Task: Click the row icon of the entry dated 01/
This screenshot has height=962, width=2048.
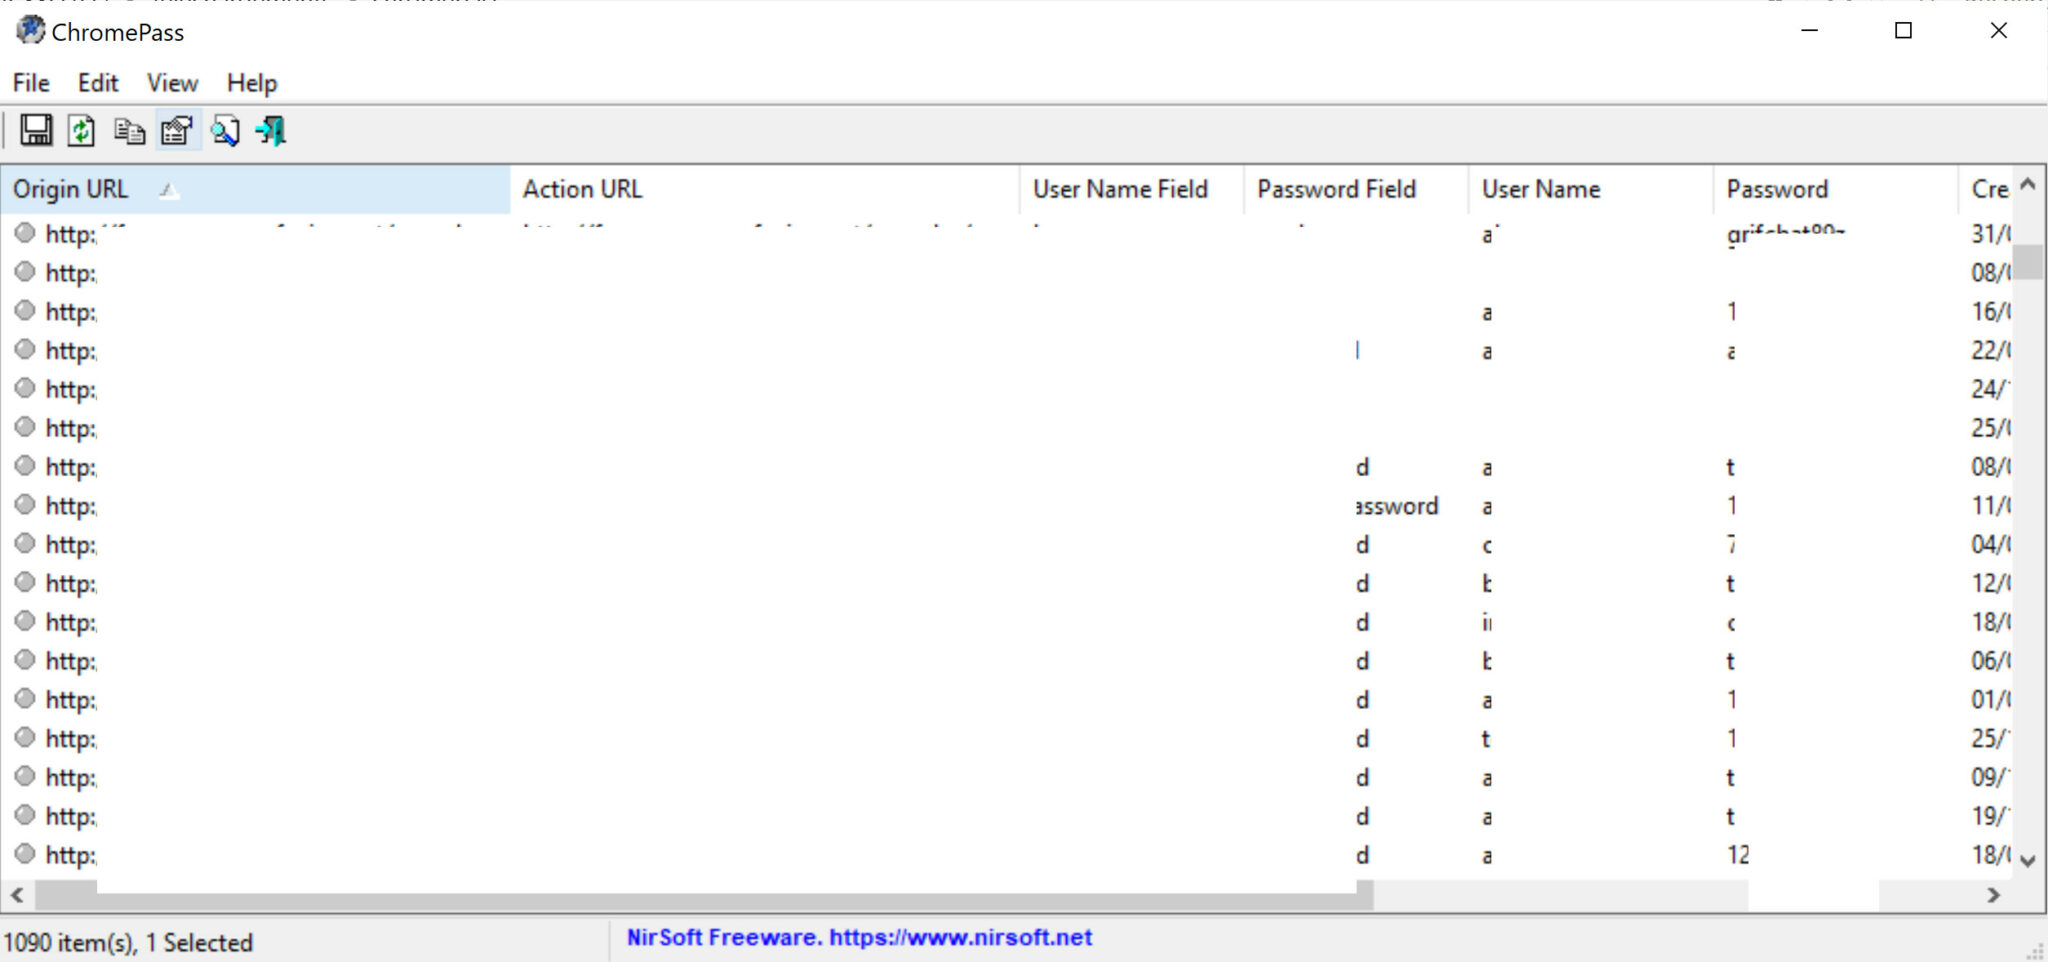Action: click(25, 699)
